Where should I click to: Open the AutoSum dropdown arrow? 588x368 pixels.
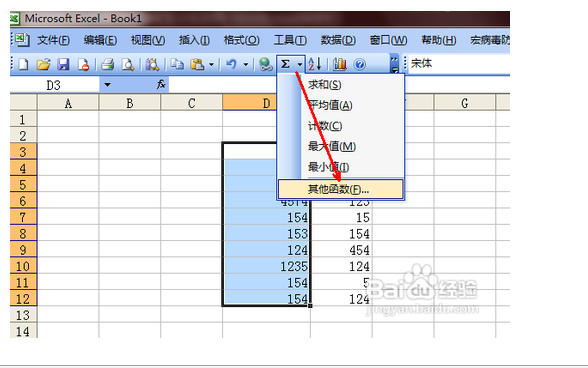(x=300, y=65)
